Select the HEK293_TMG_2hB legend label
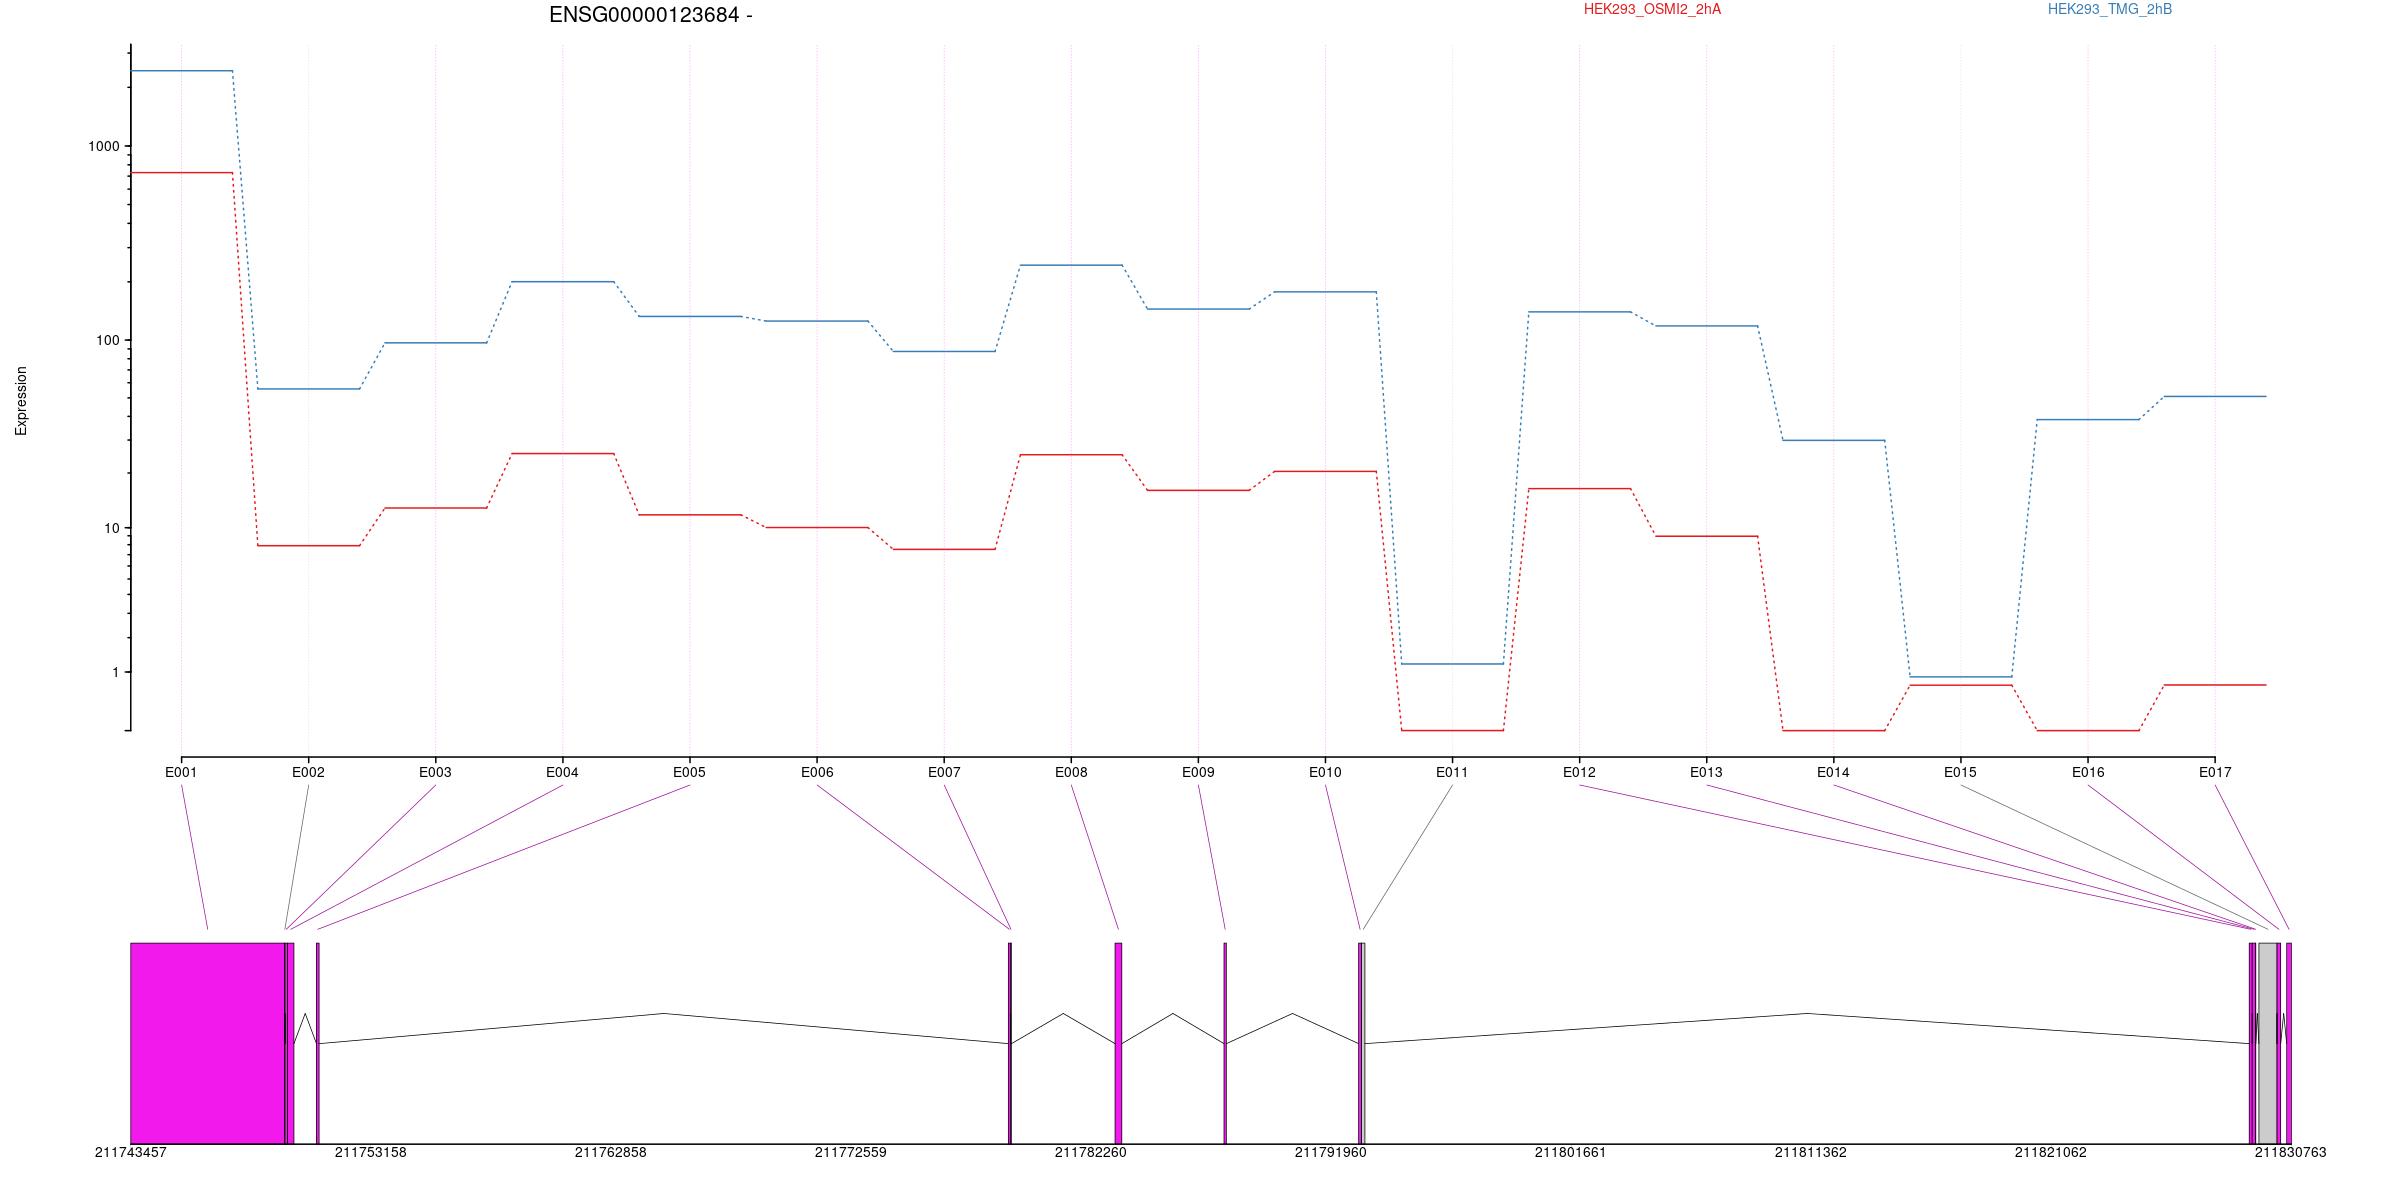 tap(2110, 10)
